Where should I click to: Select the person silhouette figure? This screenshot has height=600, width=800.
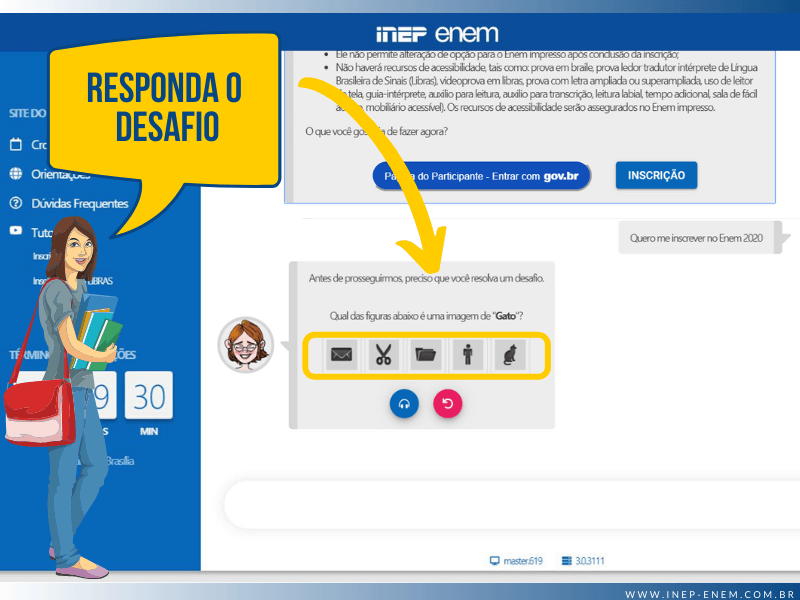tap(468, 355)
